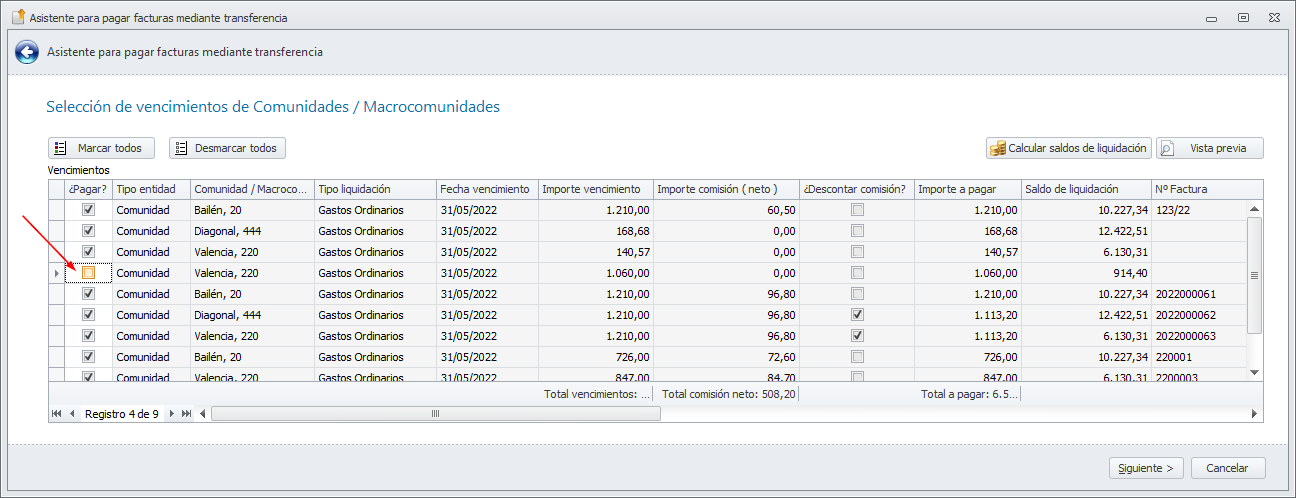Jump to last record in navigator
The height and width of the screenshot is (498, 1296).
186,413
